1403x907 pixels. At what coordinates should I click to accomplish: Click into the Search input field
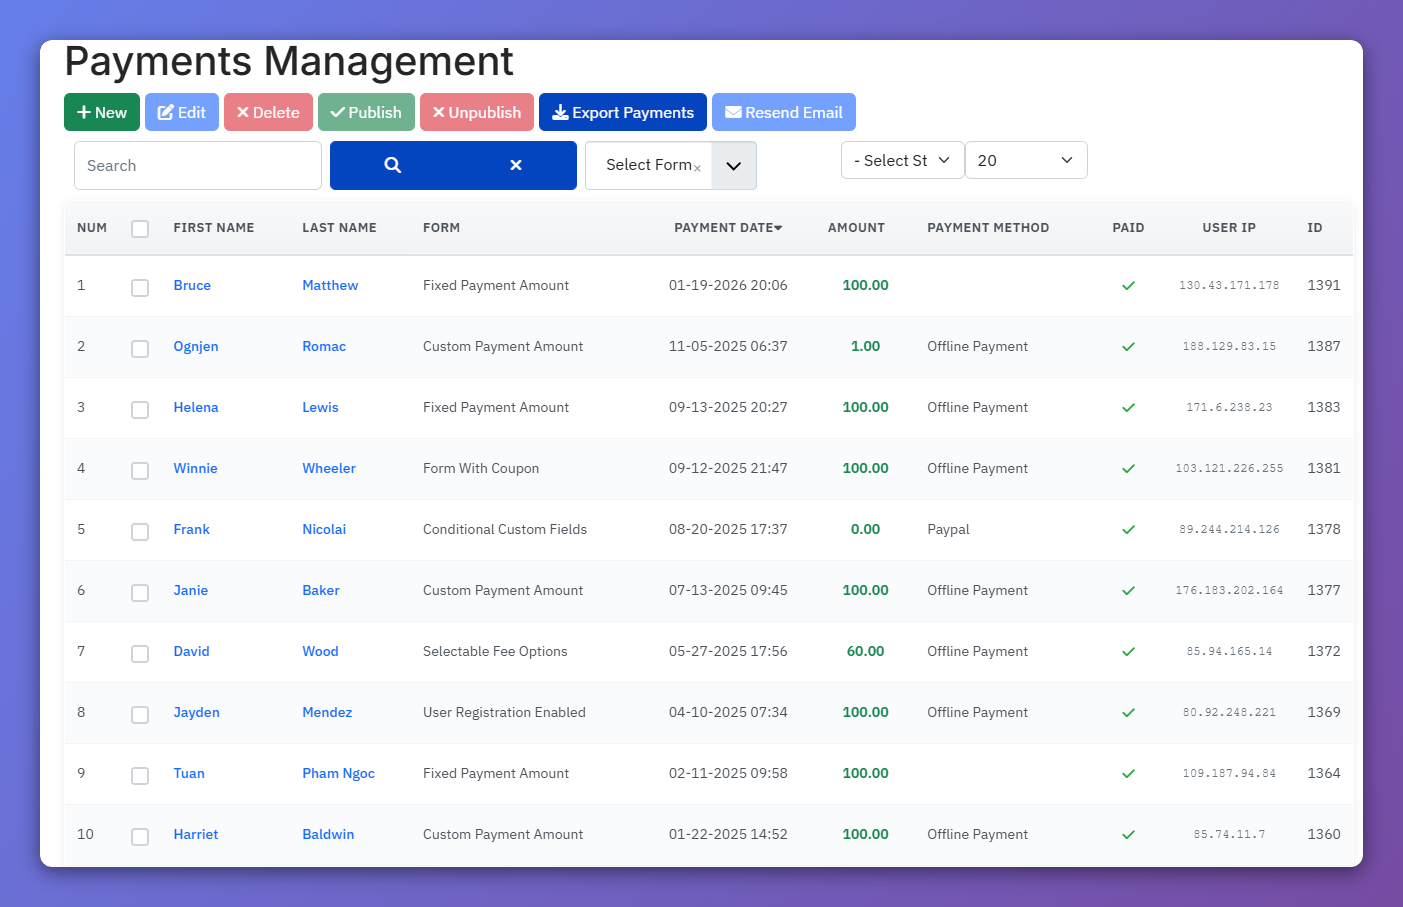pos(198,165)
